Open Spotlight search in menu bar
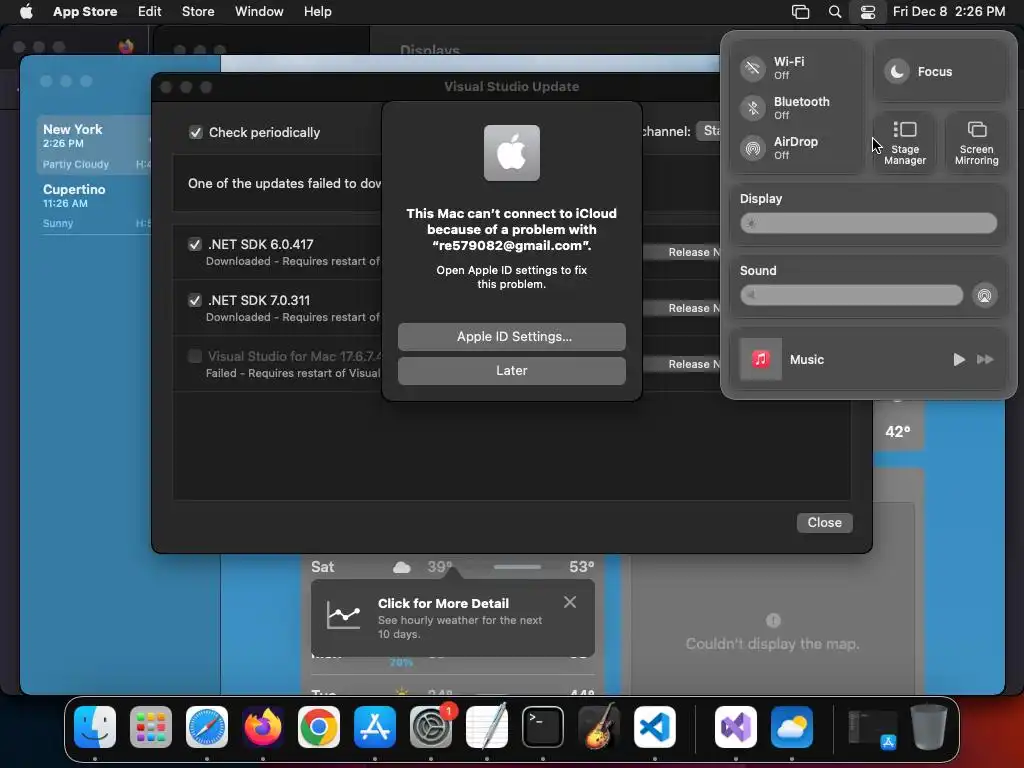The height and width of the screenshot is (768, 1024). tap(834, 12)
